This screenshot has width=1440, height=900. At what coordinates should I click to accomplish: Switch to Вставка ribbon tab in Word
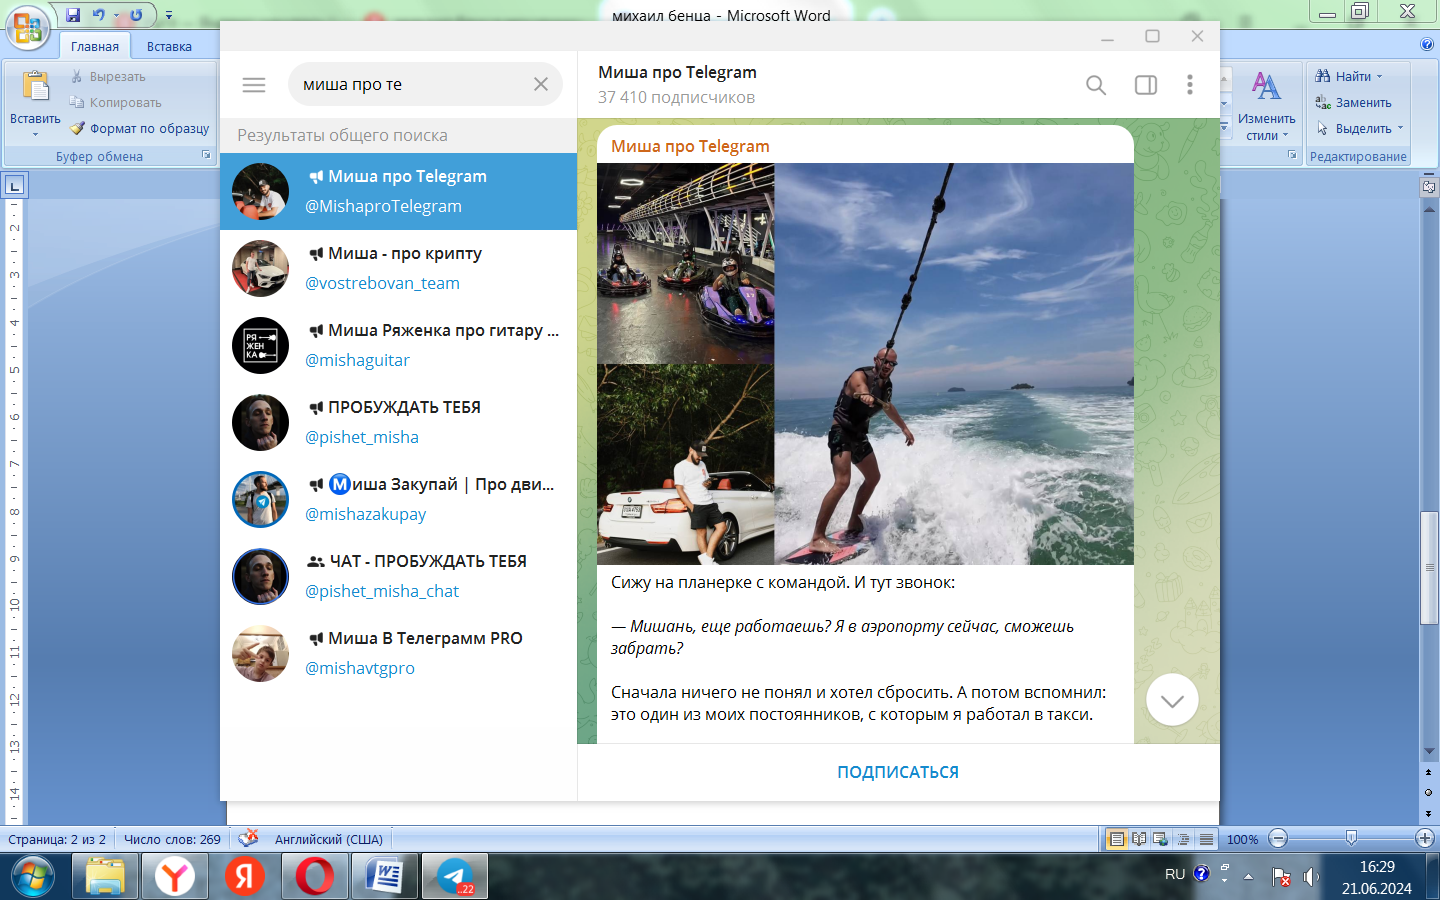pyautogui.click(x=169, y=46)
